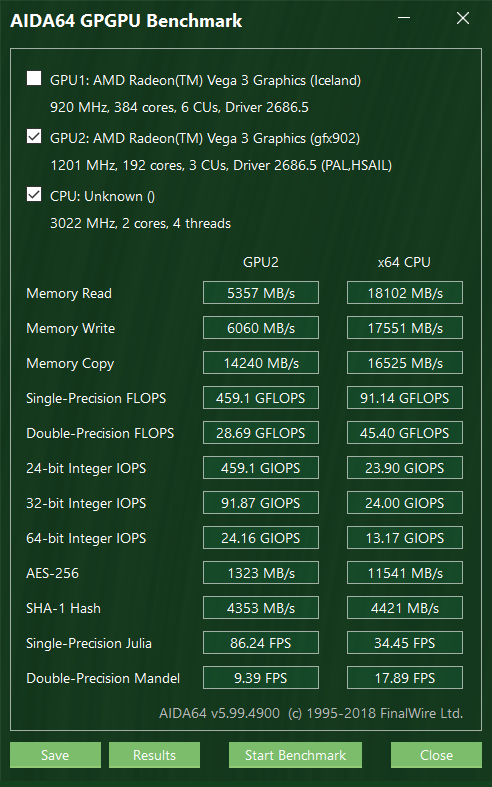The image size is (492, 787).
Task: Click GPU2 SHA-1 4353 MB/s result
Action: pyautogui.click(x=261, y=608)
